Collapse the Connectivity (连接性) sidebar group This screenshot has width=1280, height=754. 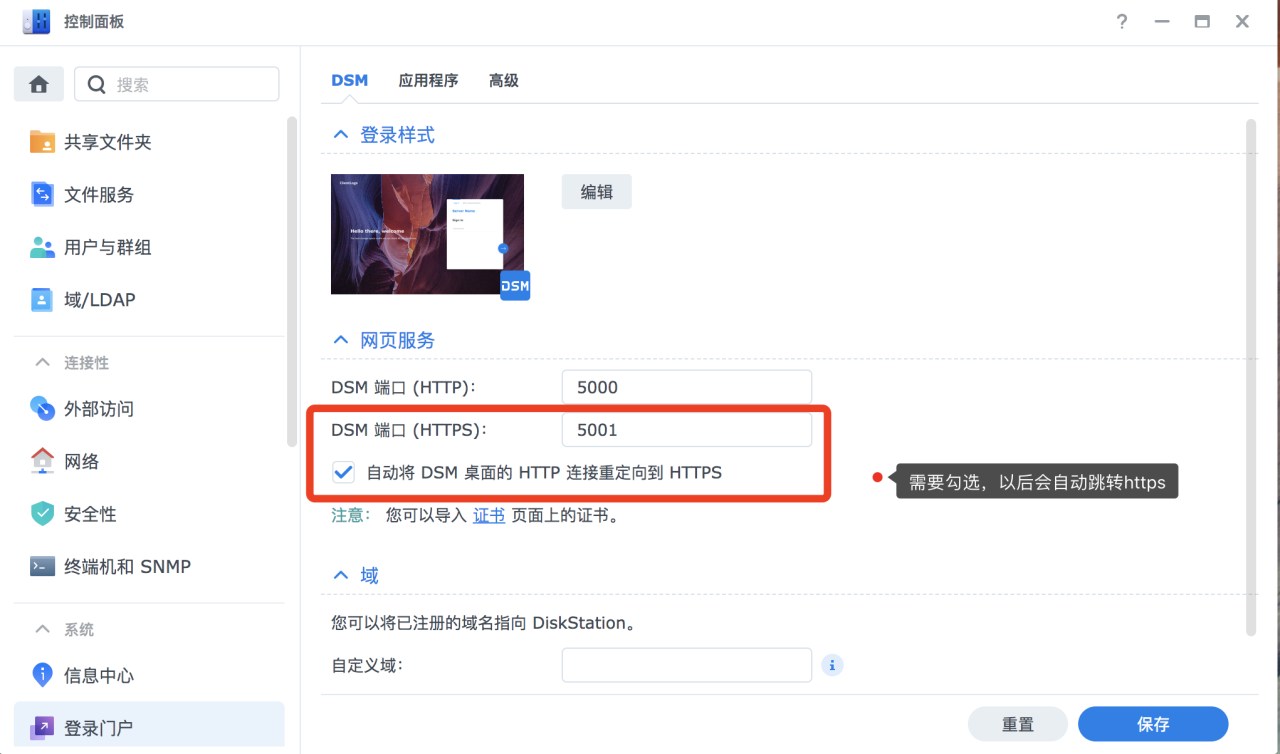pos(42,362)
